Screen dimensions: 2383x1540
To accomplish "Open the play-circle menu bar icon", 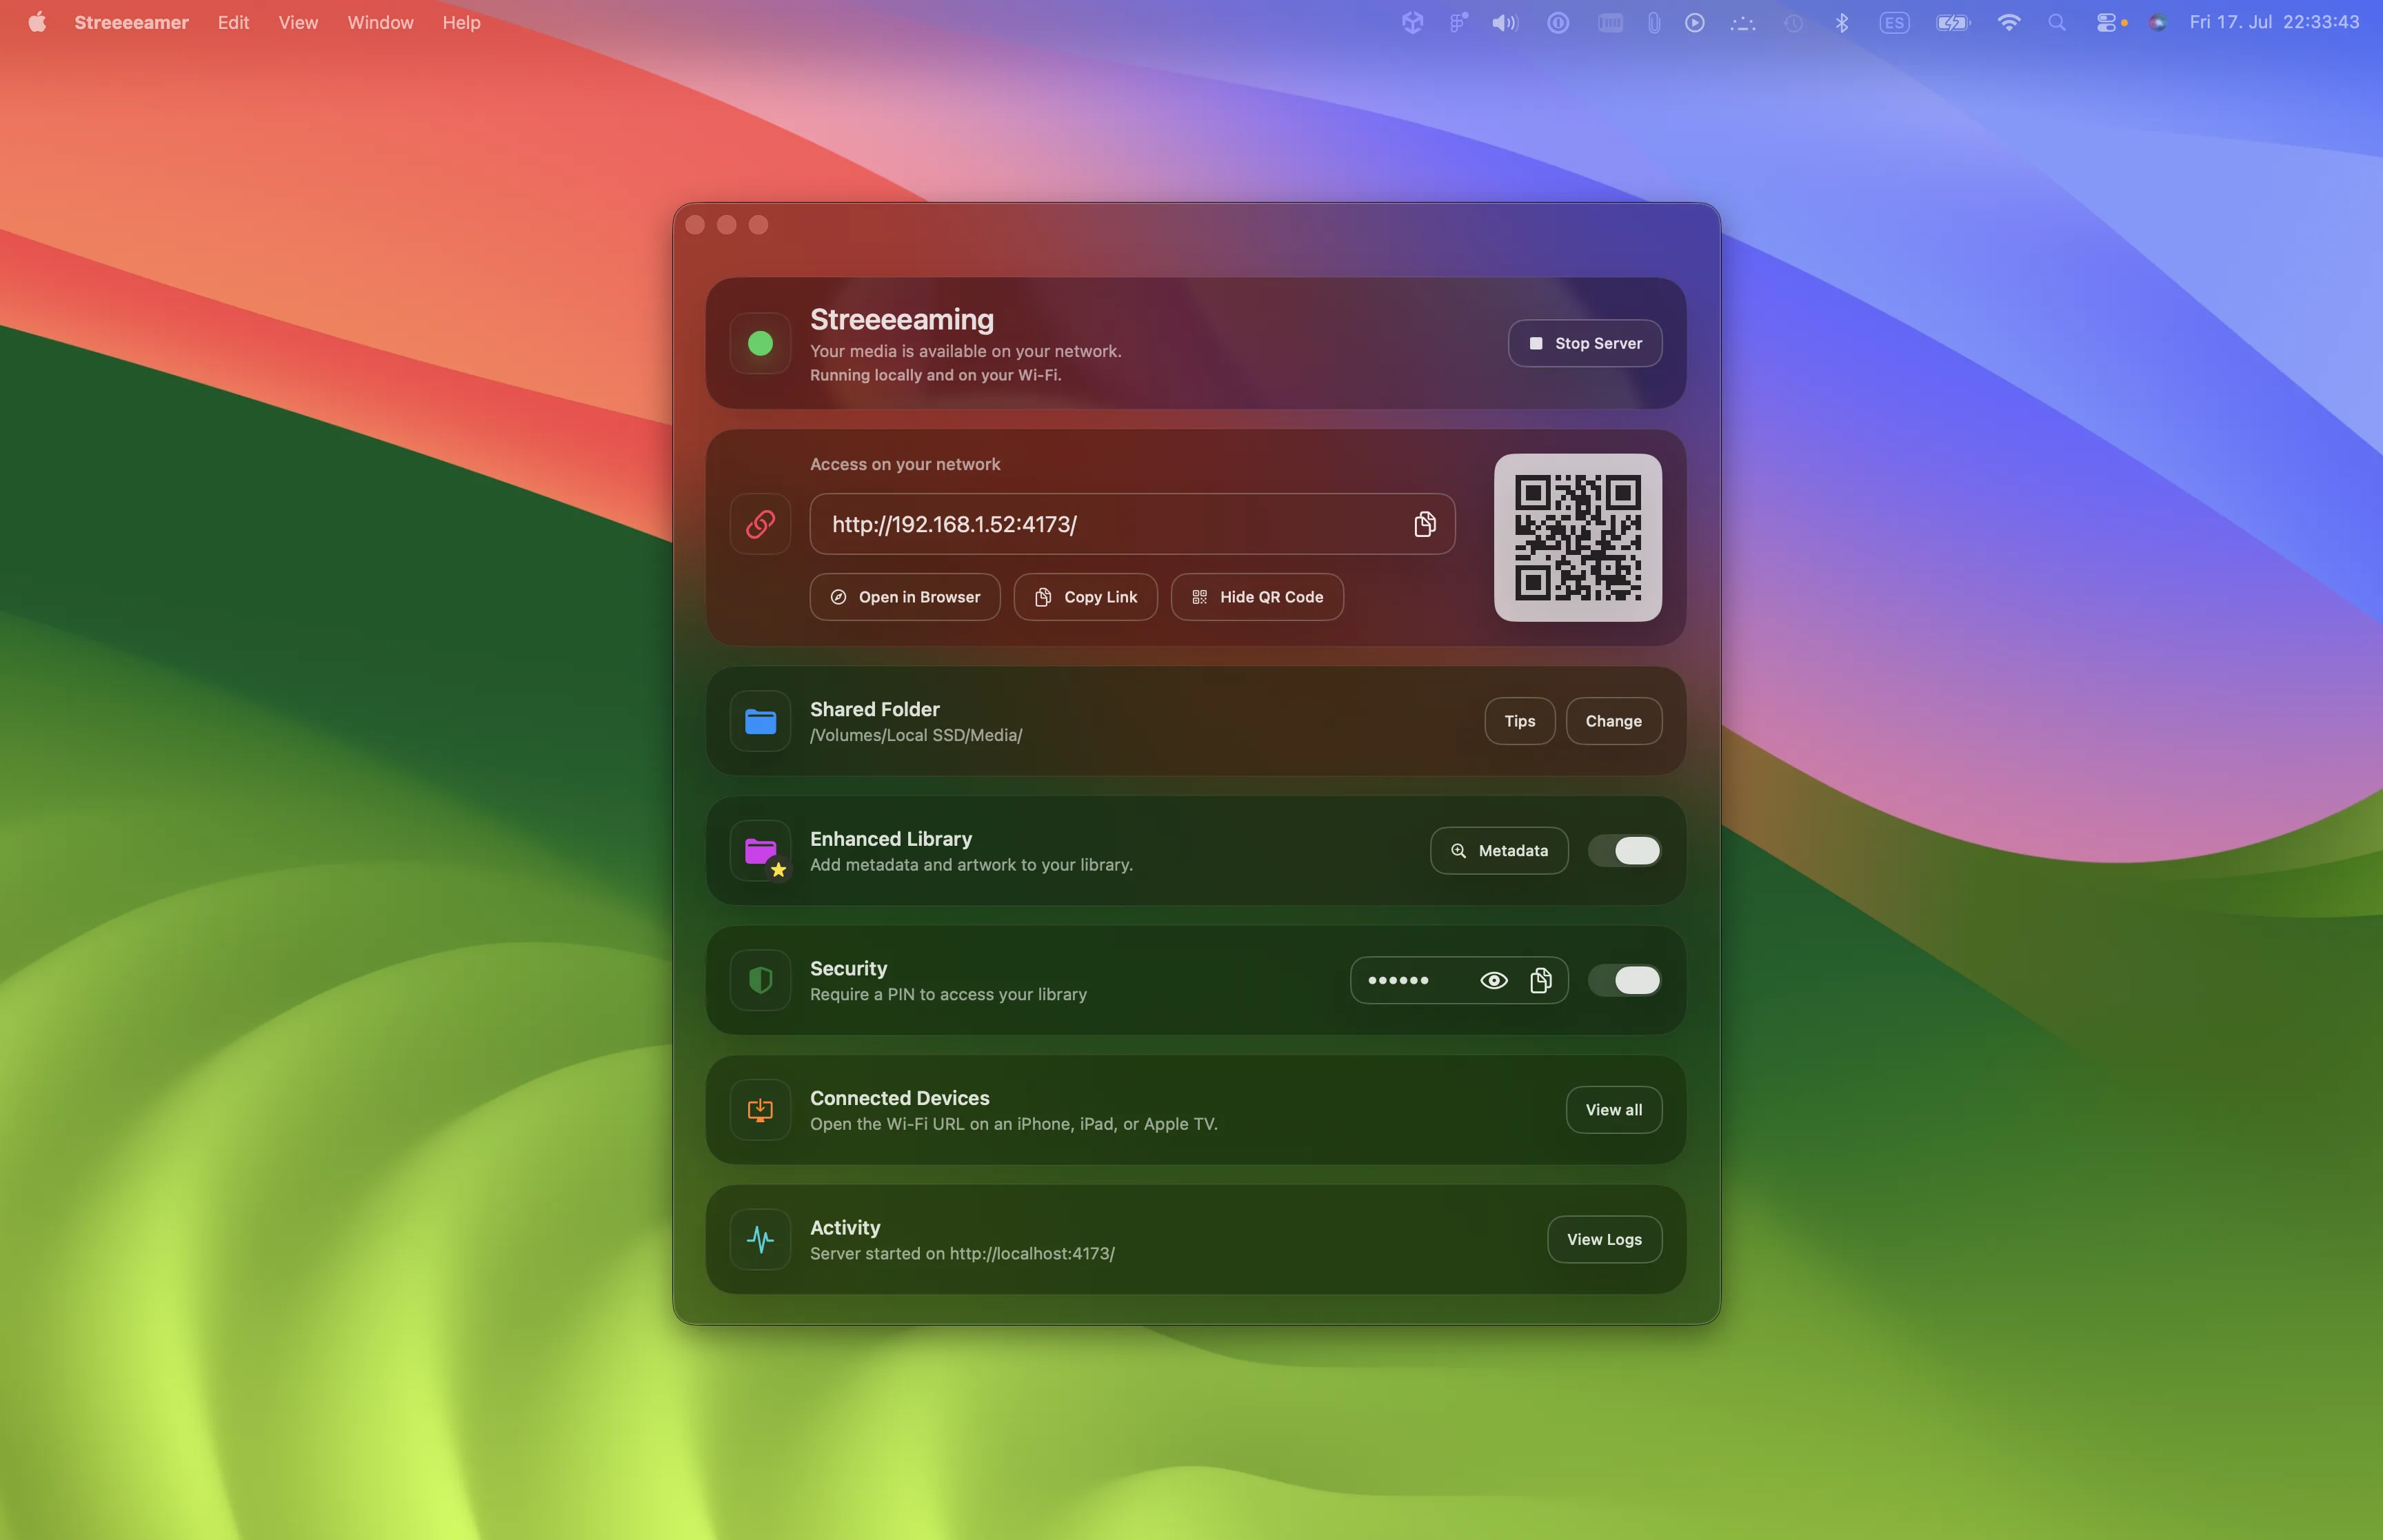I will tap(1695, 22).
